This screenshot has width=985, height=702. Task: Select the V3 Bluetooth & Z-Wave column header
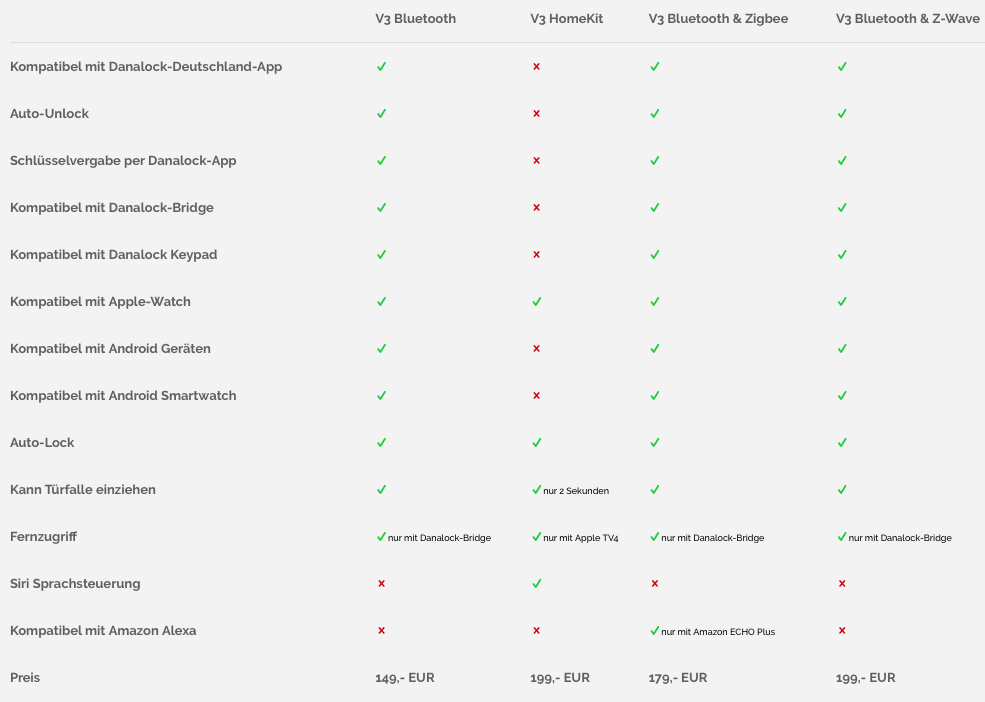[x=907, y=19]
